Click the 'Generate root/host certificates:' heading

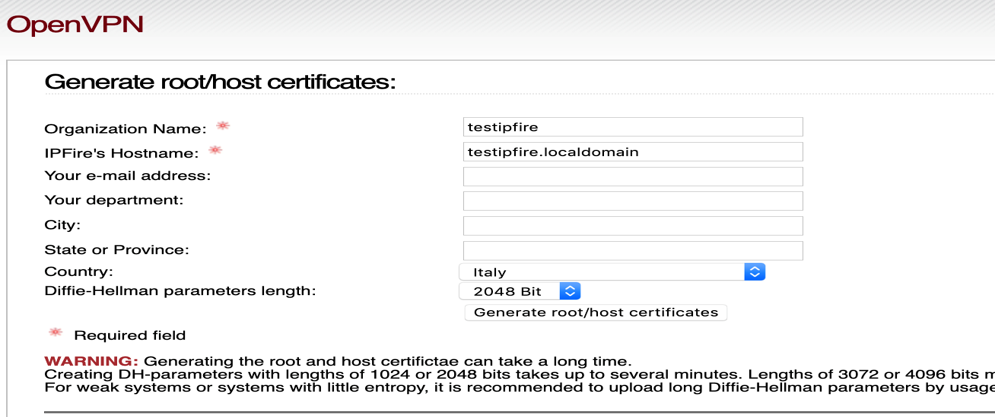[x=220, y=82]
